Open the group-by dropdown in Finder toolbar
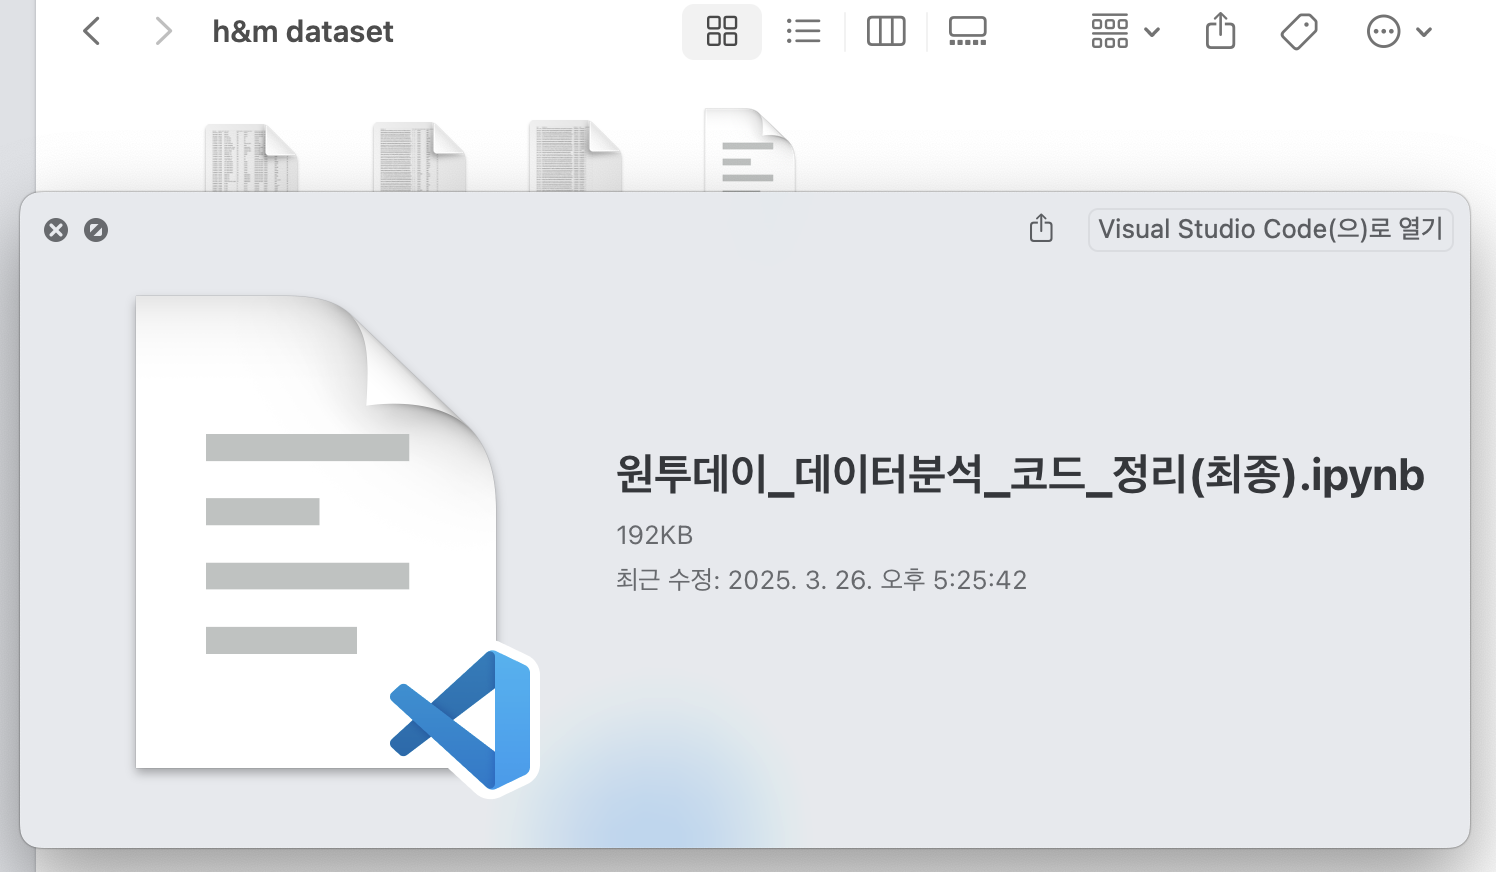The image size is (1496, 872). 1125,31
